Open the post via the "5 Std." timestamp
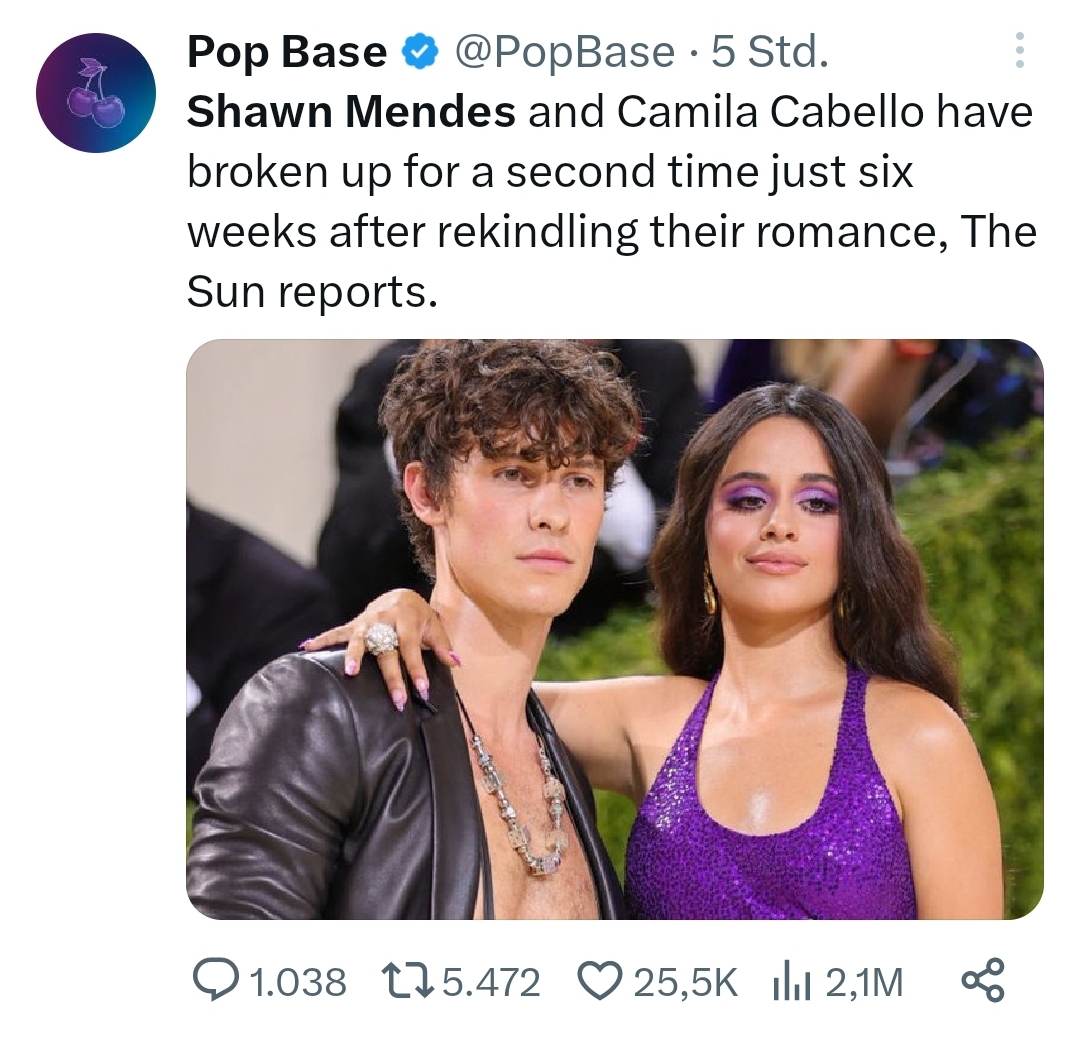1080x1039 pixels. coord(769,53)
